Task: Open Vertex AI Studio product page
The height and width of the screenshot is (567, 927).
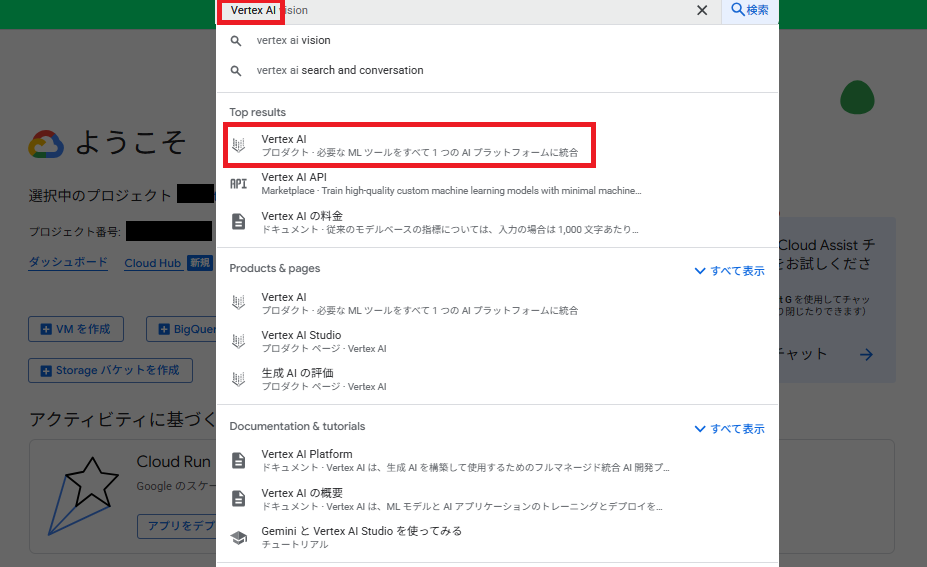Action: [301, 336]
